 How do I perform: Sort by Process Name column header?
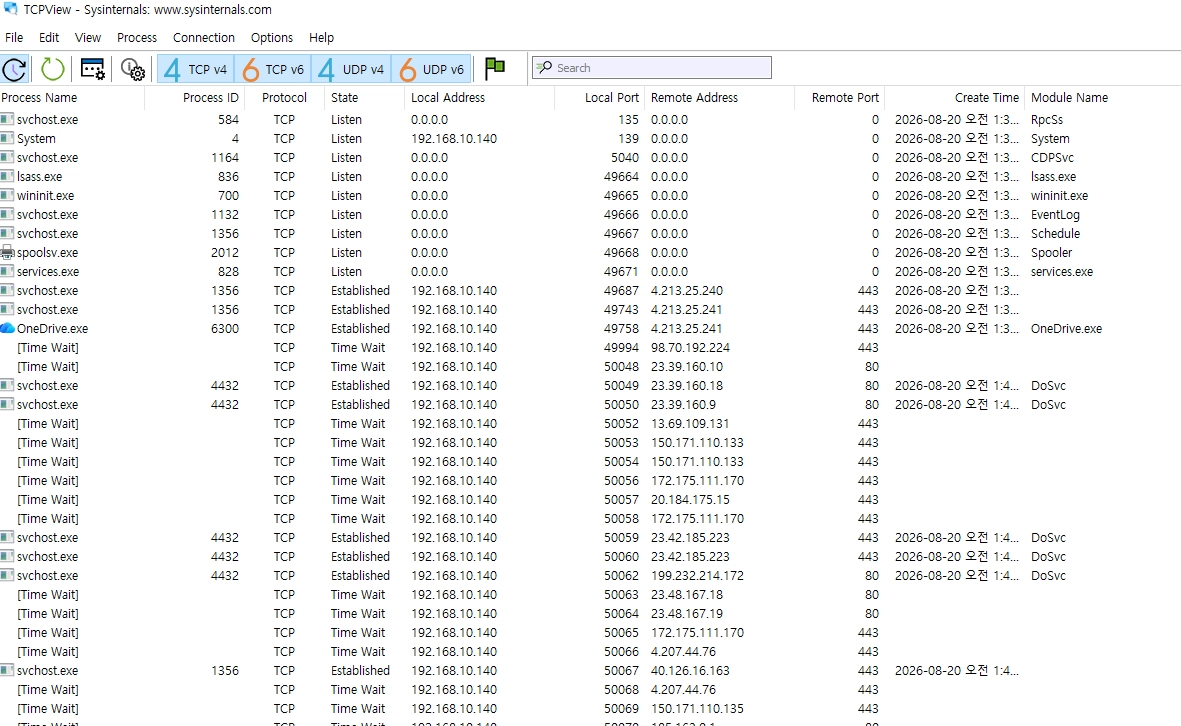pos(72,98)
